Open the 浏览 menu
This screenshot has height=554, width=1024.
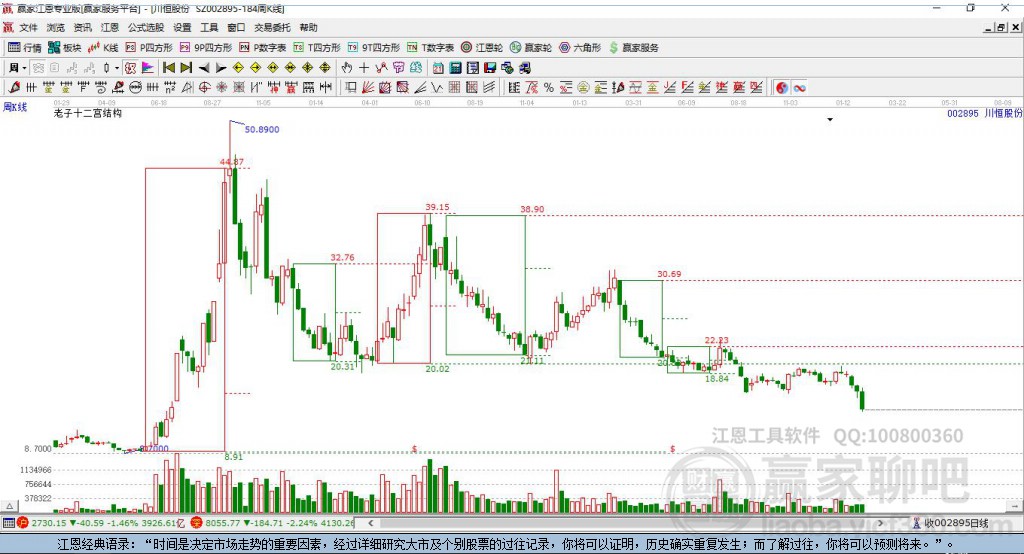click(56, 27)
